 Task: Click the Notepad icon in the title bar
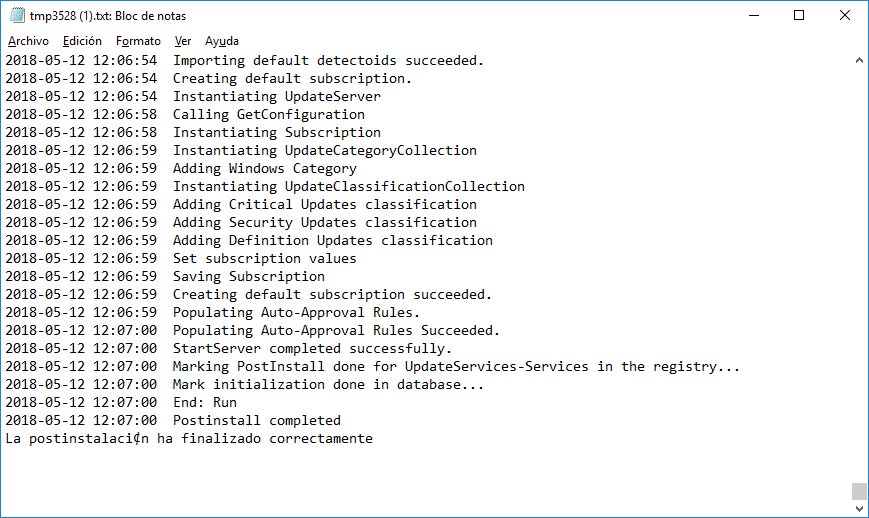16,16
